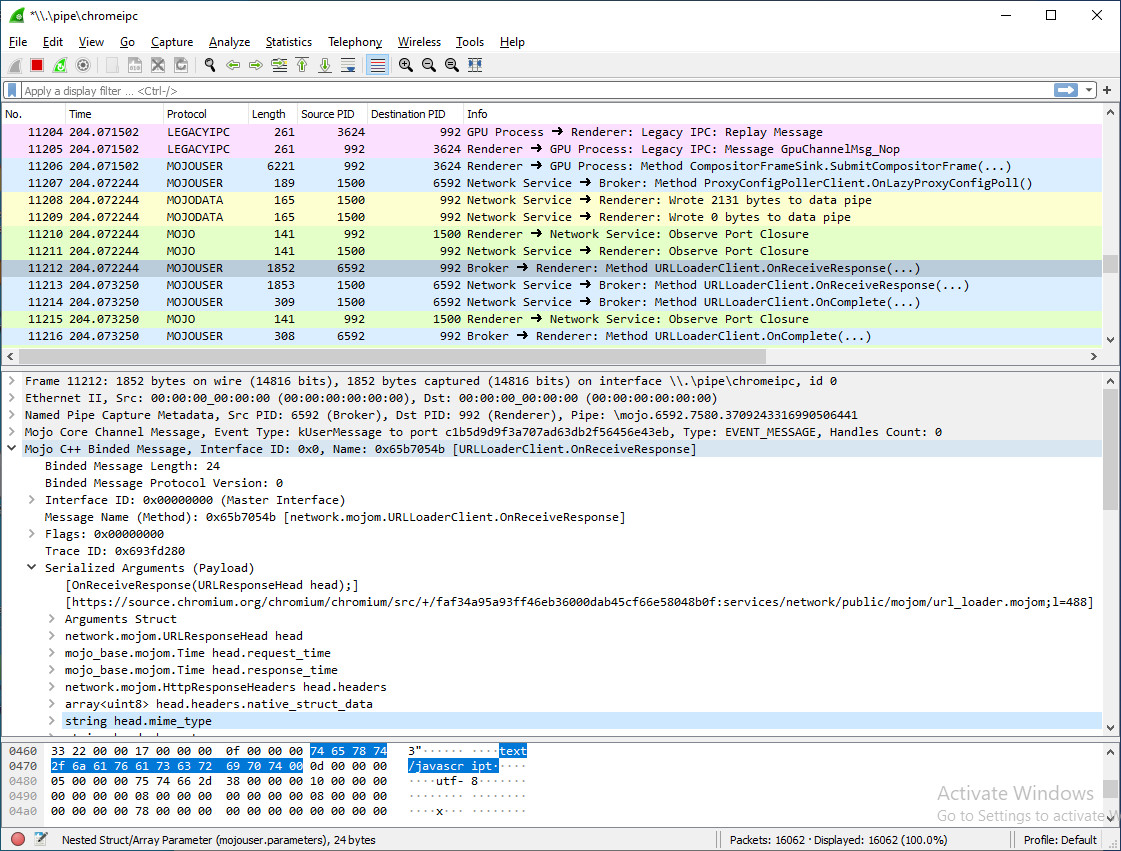Expand head.request_time Time node

[x=51, y=653]
